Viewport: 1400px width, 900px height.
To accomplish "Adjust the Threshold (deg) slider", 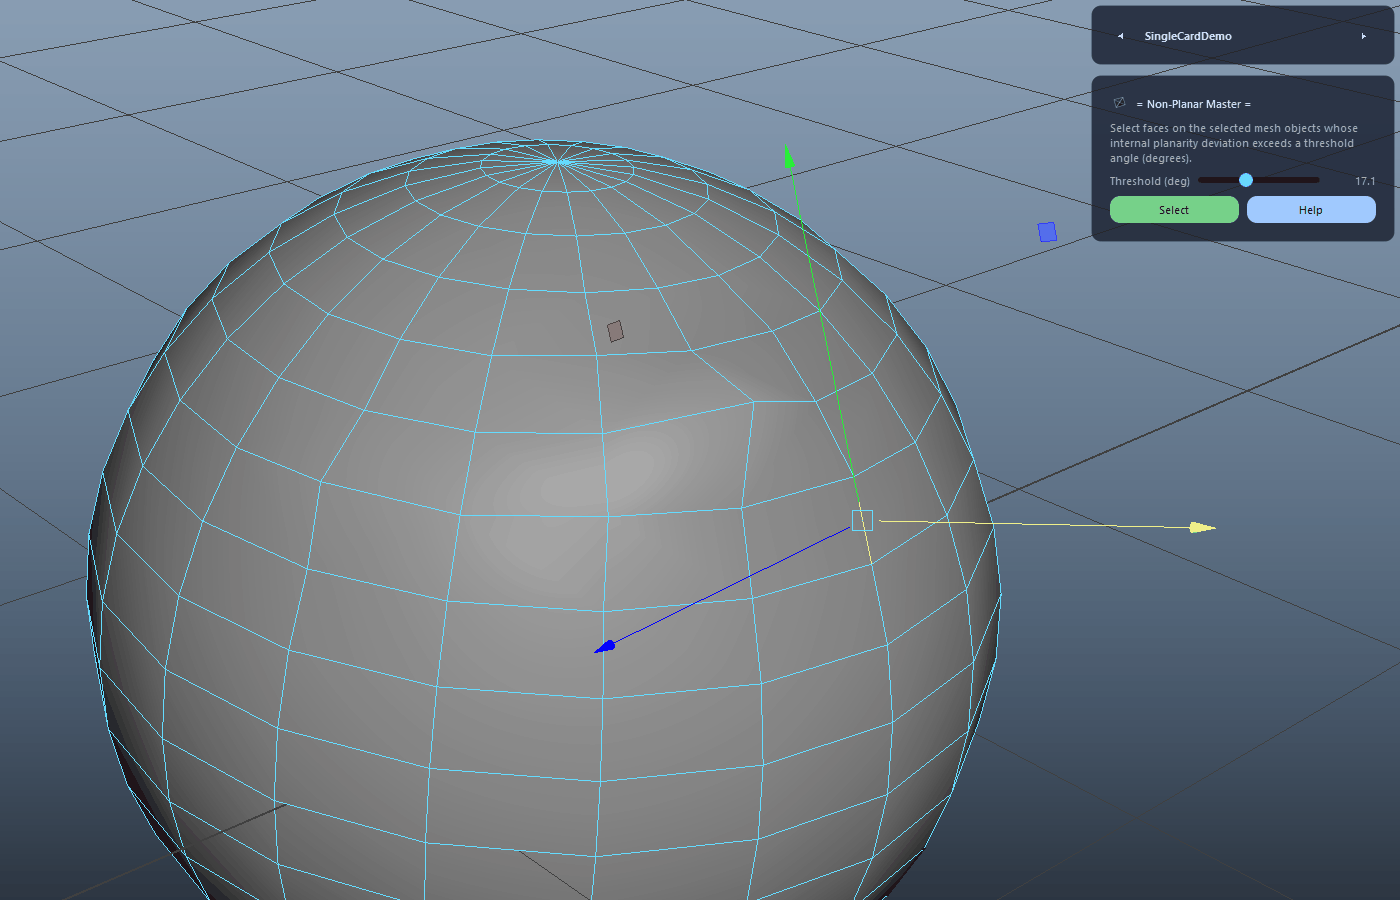I will pyautogui.click(x=1258, y=180).
